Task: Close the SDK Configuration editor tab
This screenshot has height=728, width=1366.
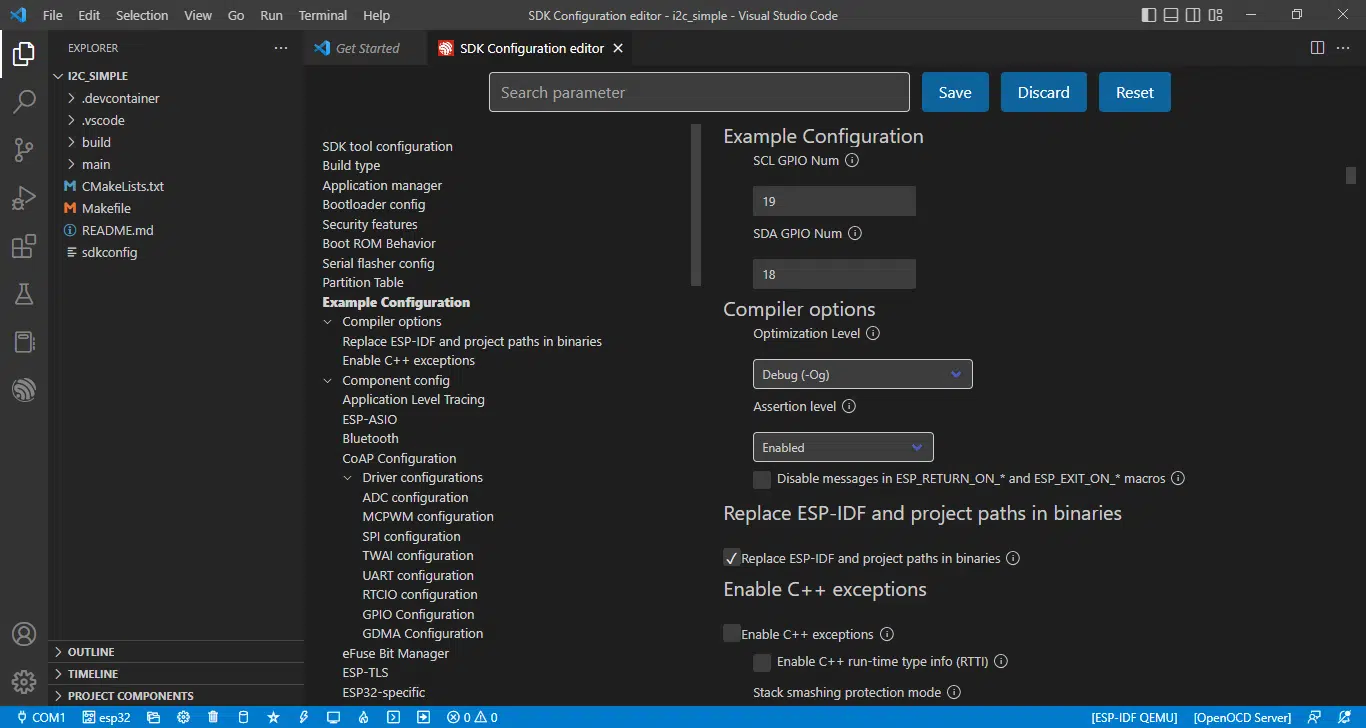Action: pyautogui.click(x=618, y=48)
